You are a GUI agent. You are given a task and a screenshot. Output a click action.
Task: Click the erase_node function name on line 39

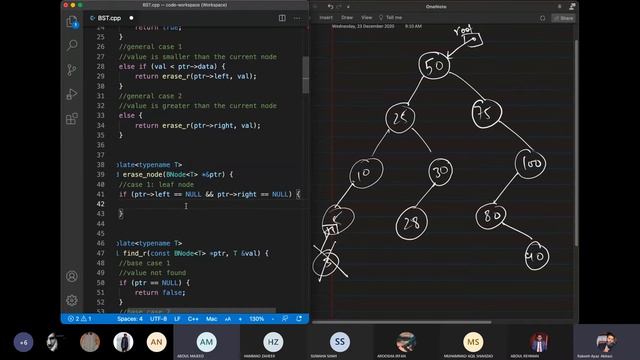(x=143, y=175)
